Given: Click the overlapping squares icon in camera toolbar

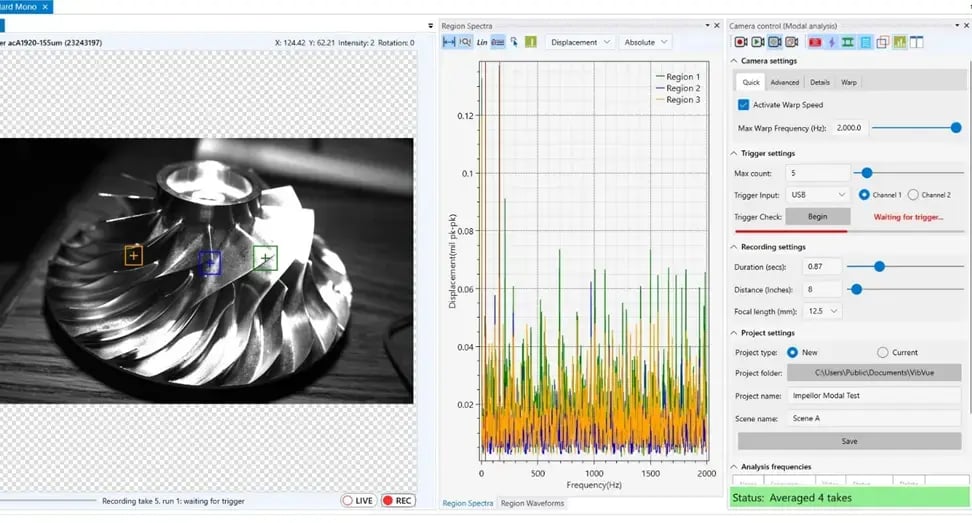Looking at the screenshot, I should click(882, 42).
